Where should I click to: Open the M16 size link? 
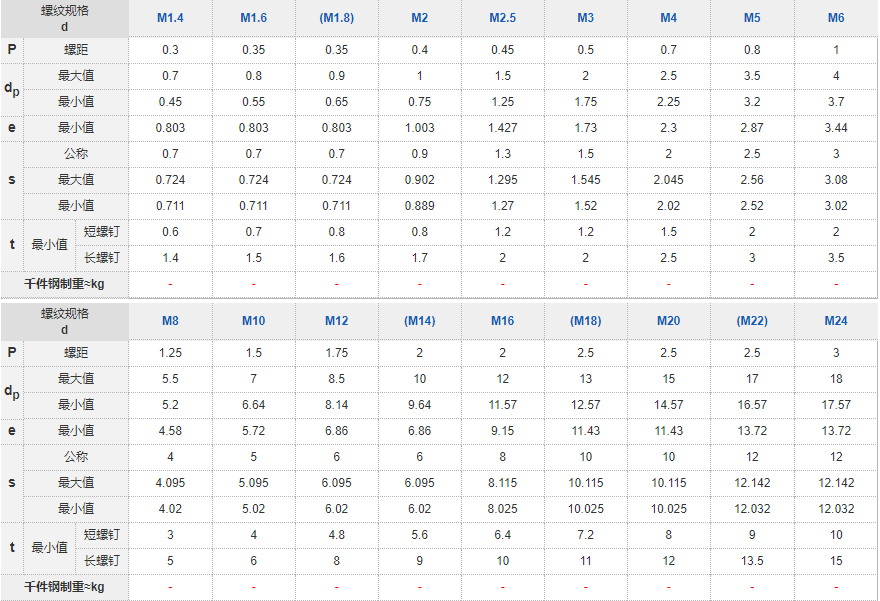click(502, 321)
